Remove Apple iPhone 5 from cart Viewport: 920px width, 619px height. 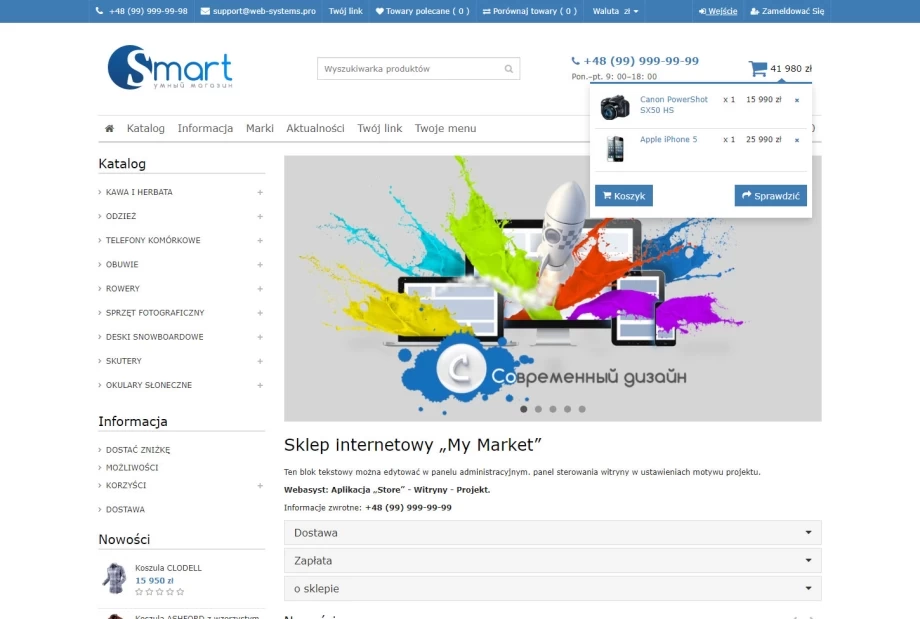point(797,140)
